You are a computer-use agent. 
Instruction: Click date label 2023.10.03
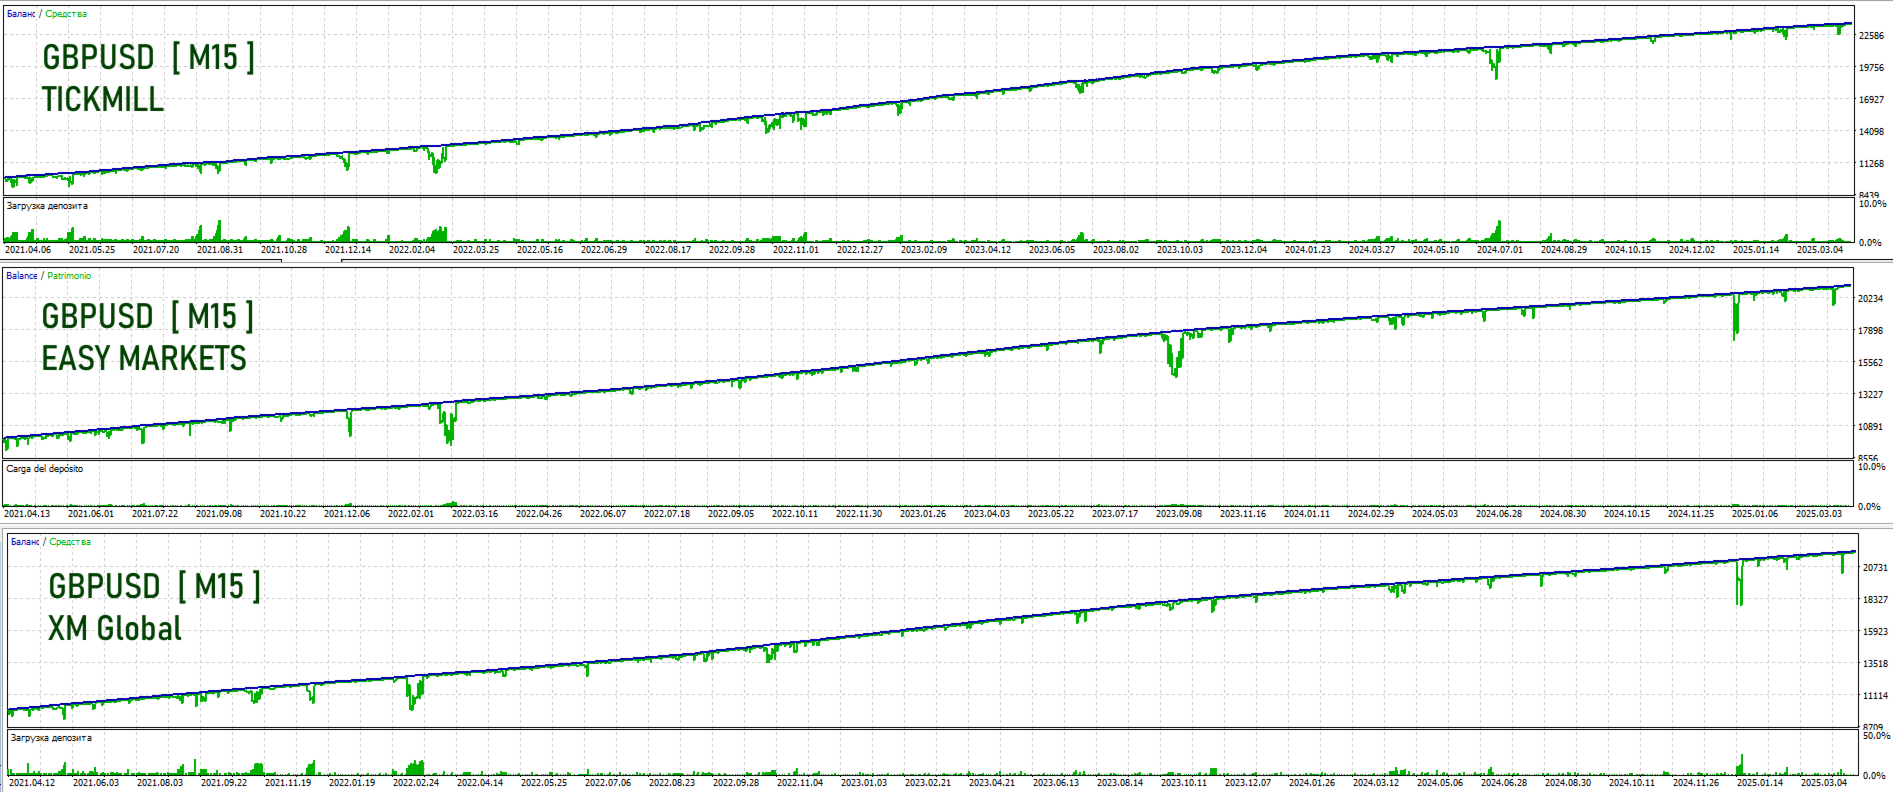pyautogui.click(x=1180, y=250)
